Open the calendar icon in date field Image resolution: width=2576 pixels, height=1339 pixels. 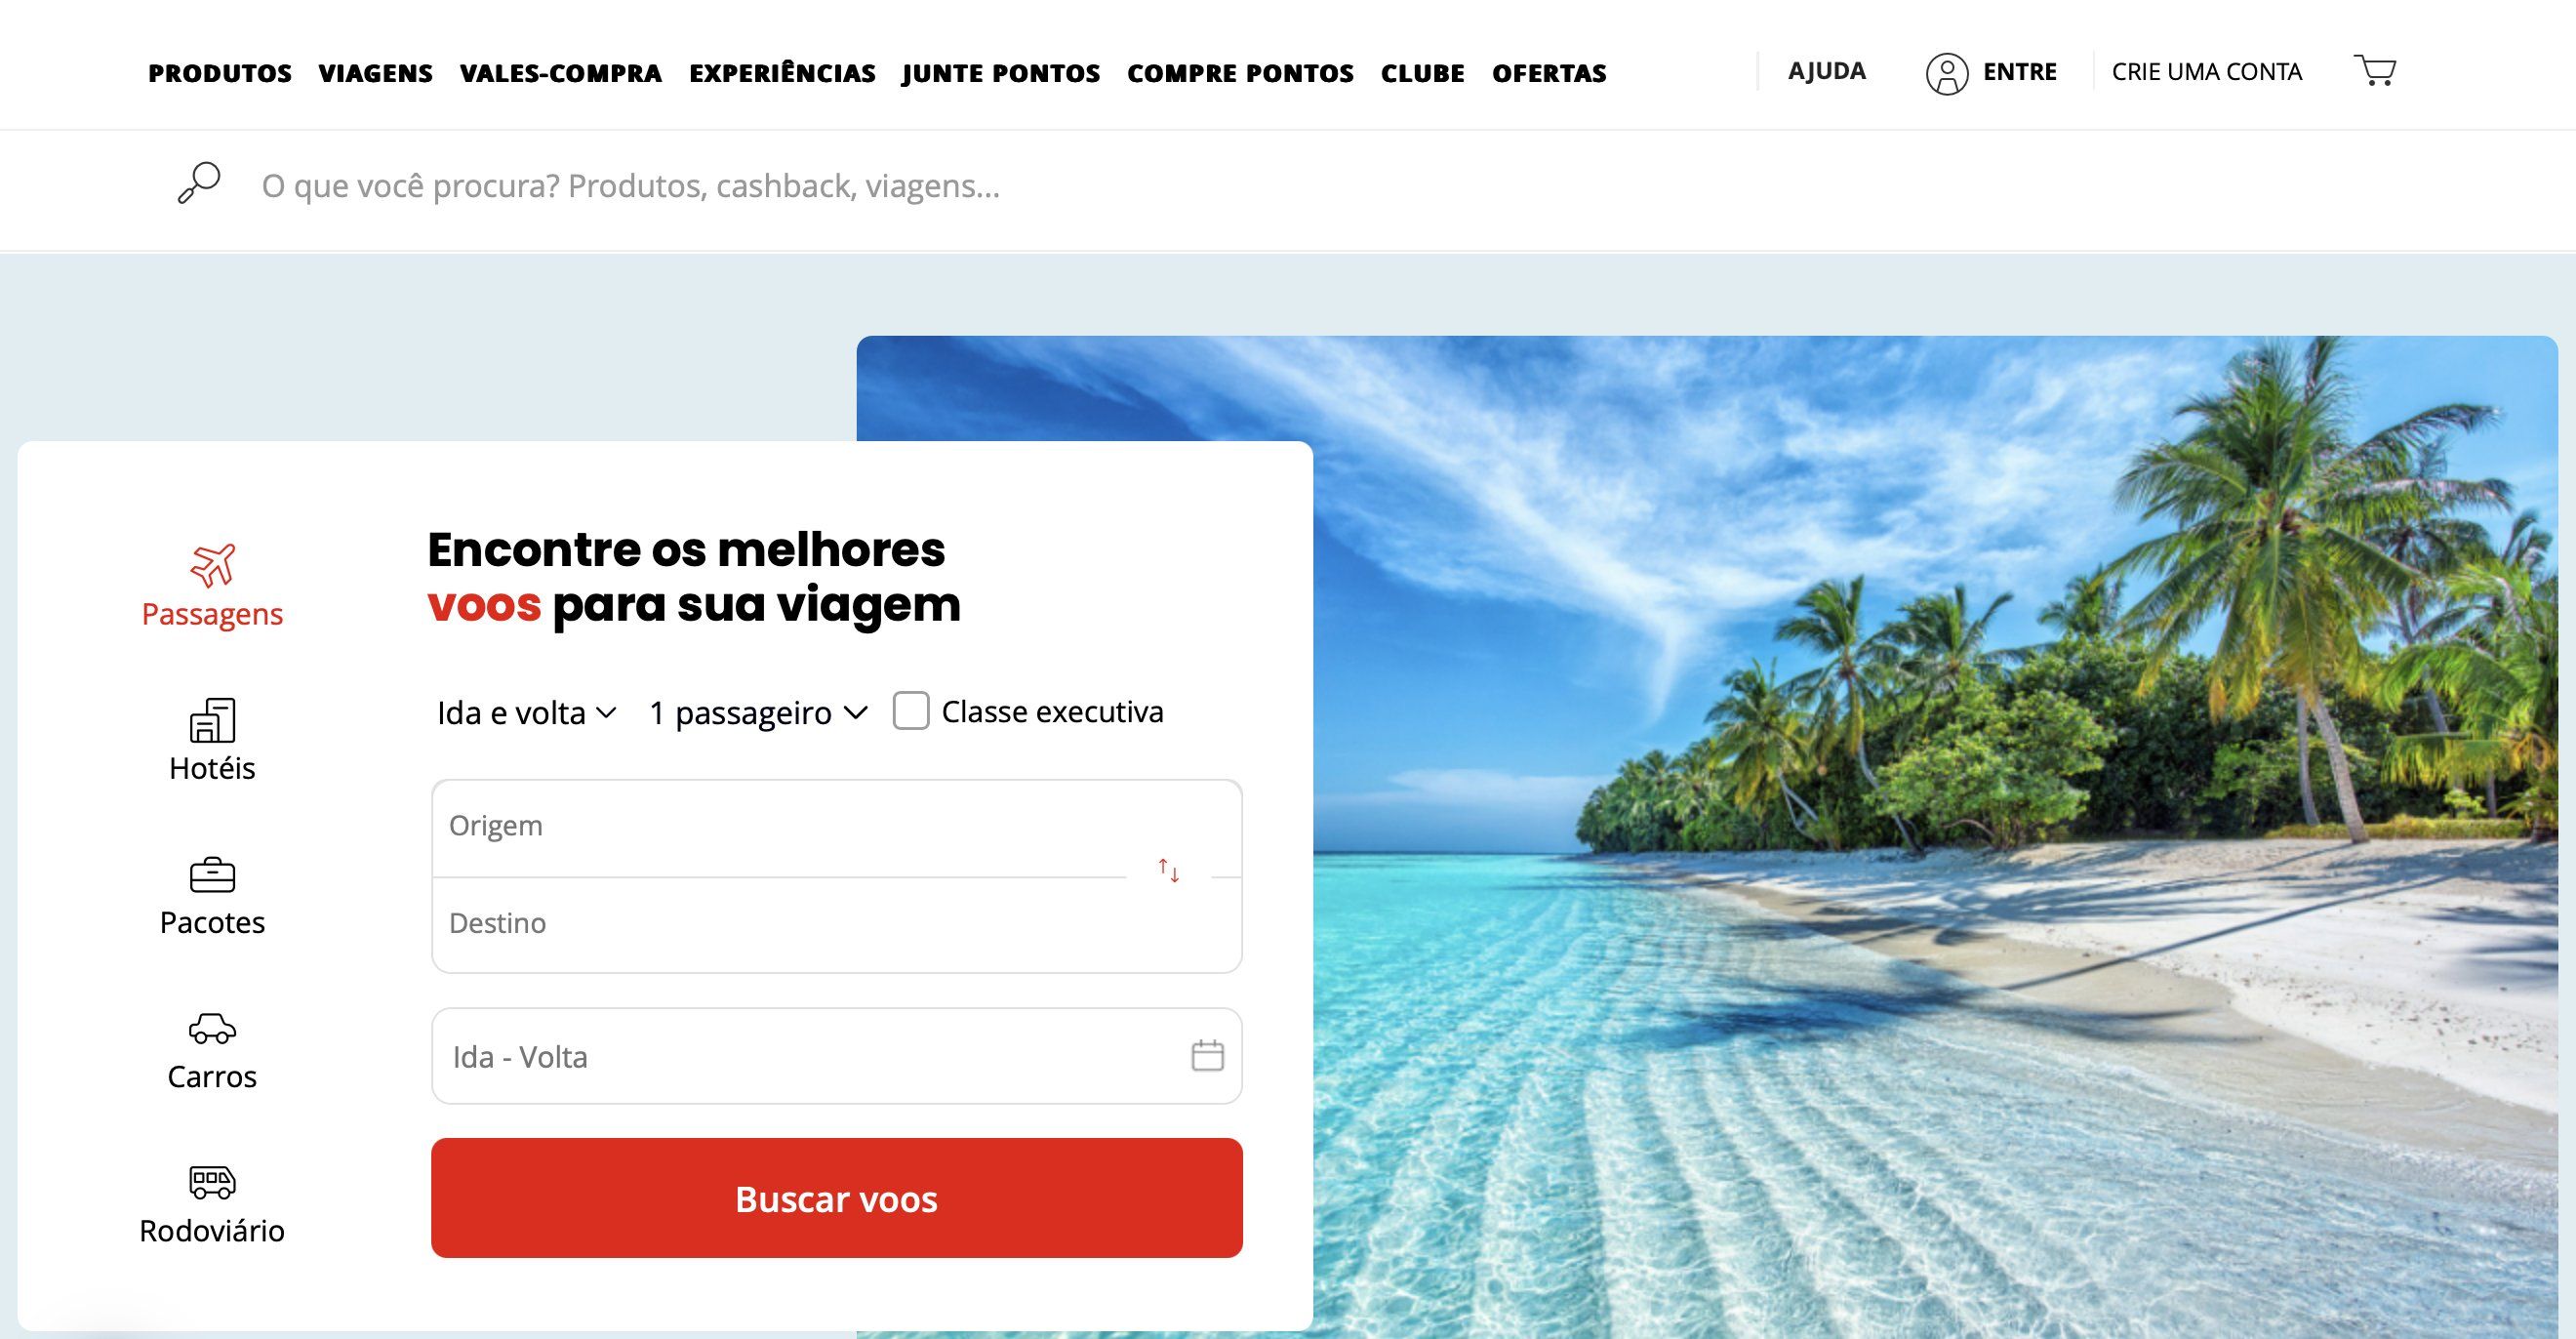click(x=1207, y=1055)
